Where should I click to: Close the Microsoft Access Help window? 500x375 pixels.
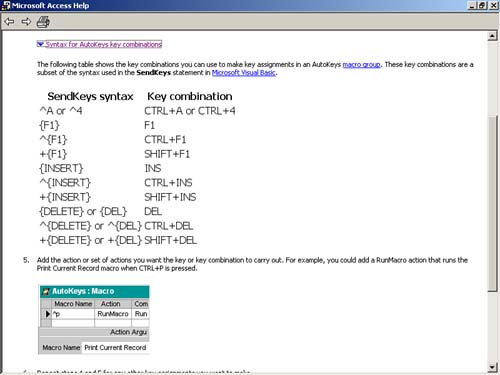pyautogui.click(x=493, y=6)
